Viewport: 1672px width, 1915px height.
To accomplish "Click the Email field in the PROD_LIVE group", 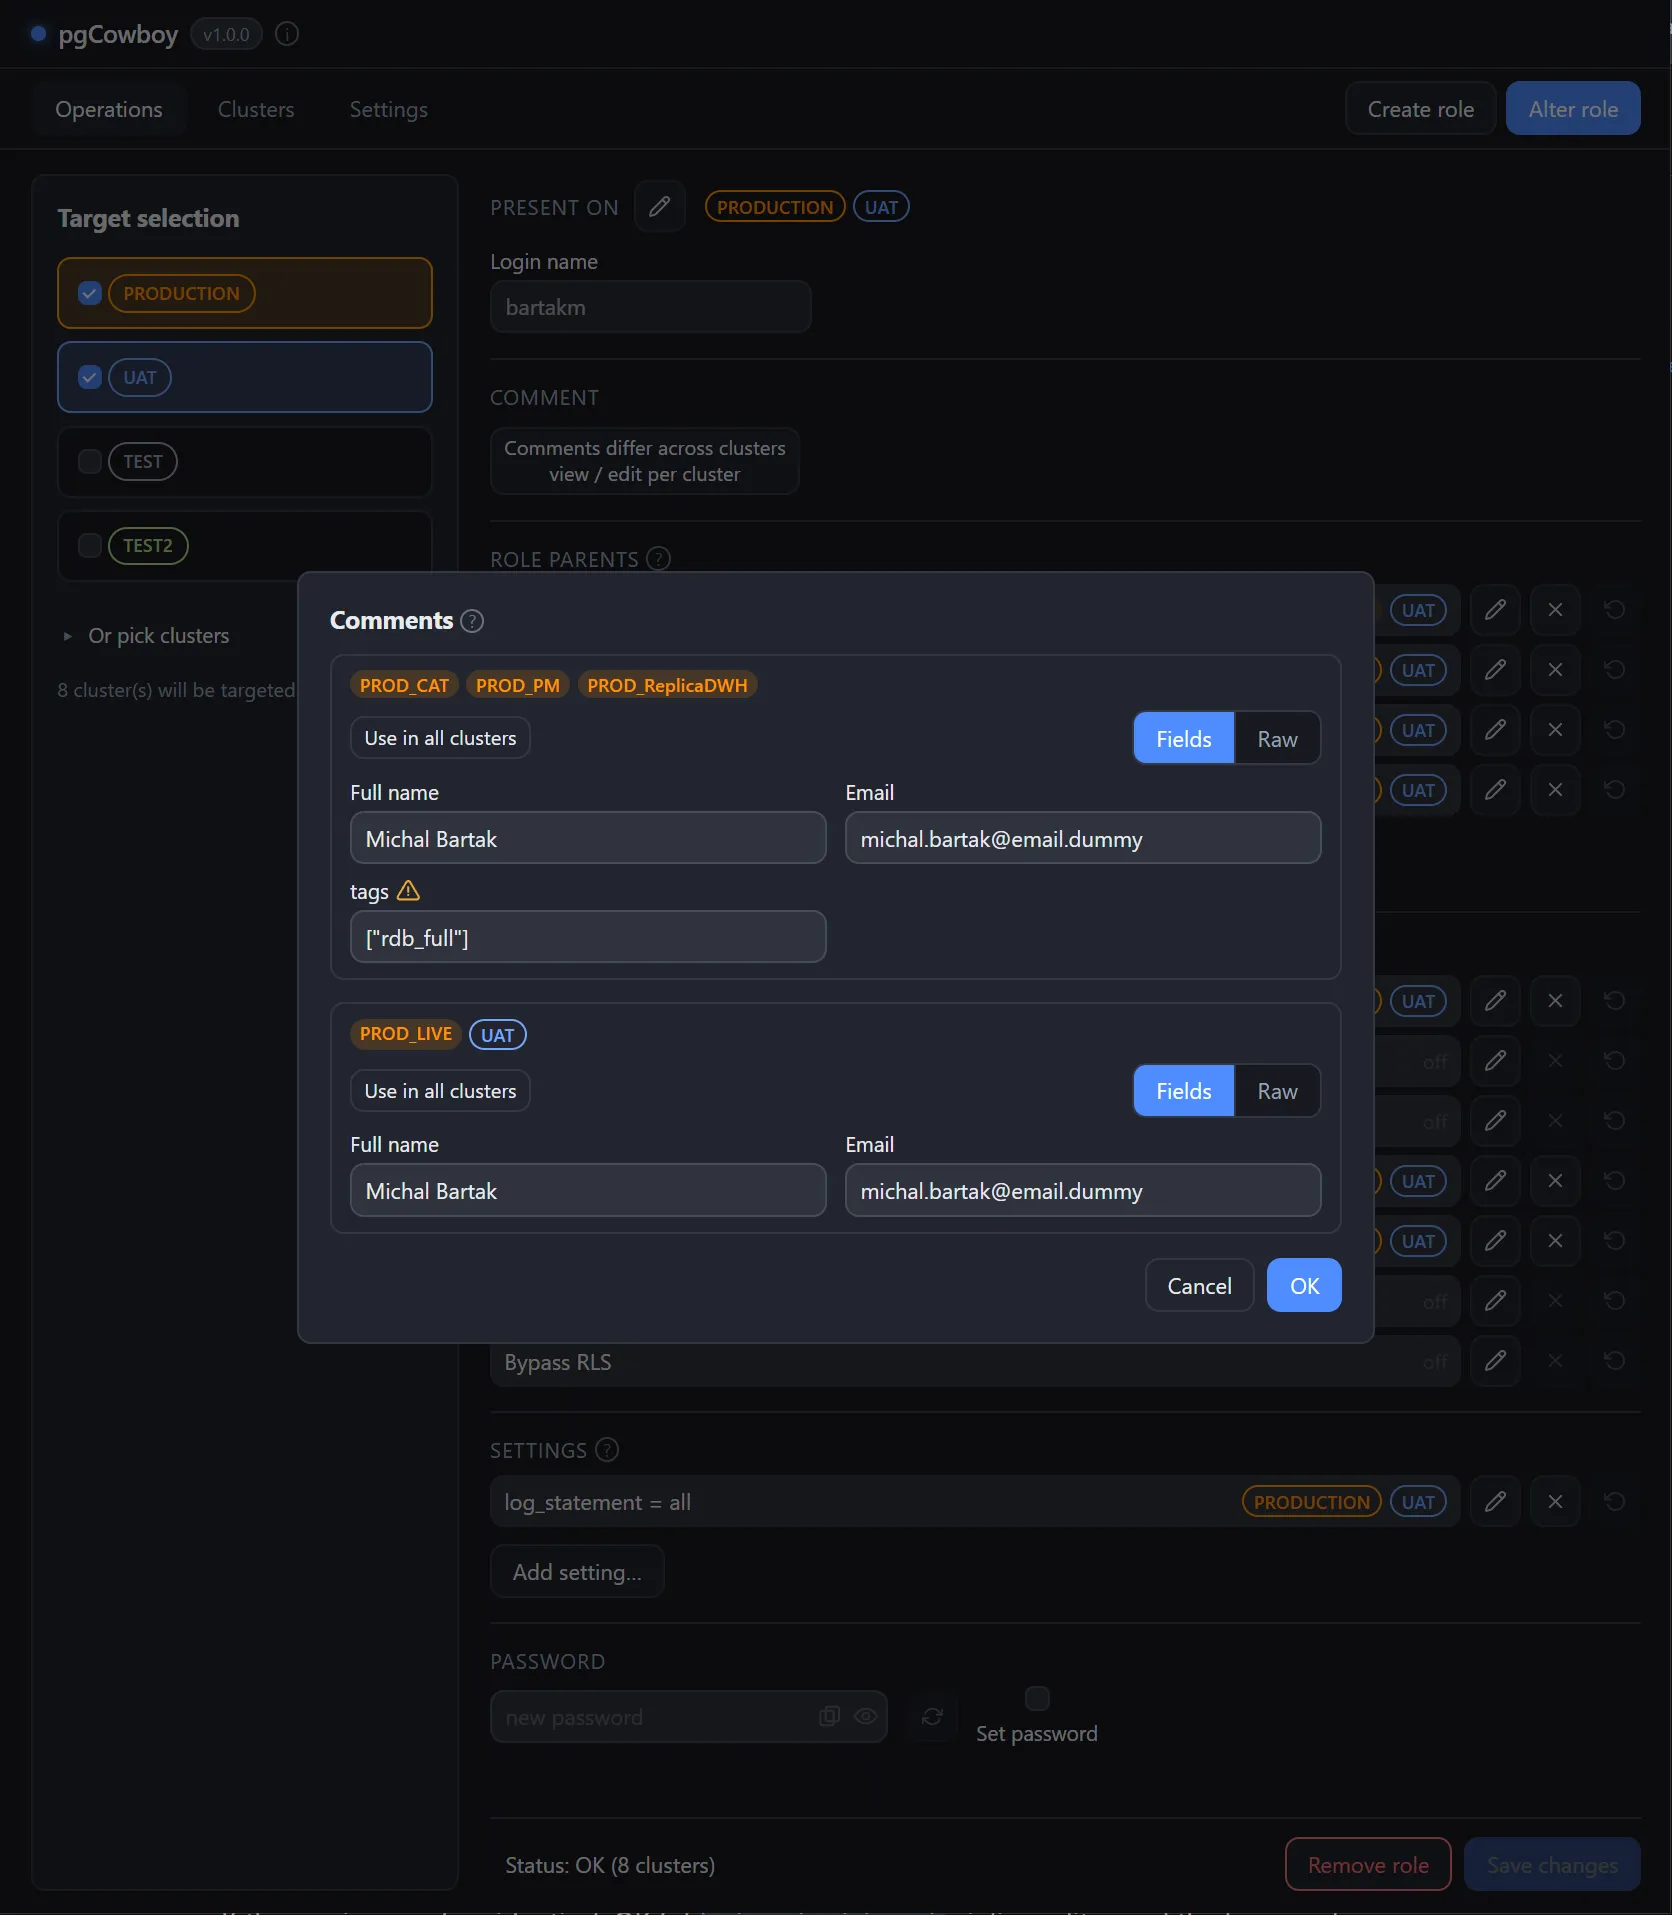I will [1083, 1190].
